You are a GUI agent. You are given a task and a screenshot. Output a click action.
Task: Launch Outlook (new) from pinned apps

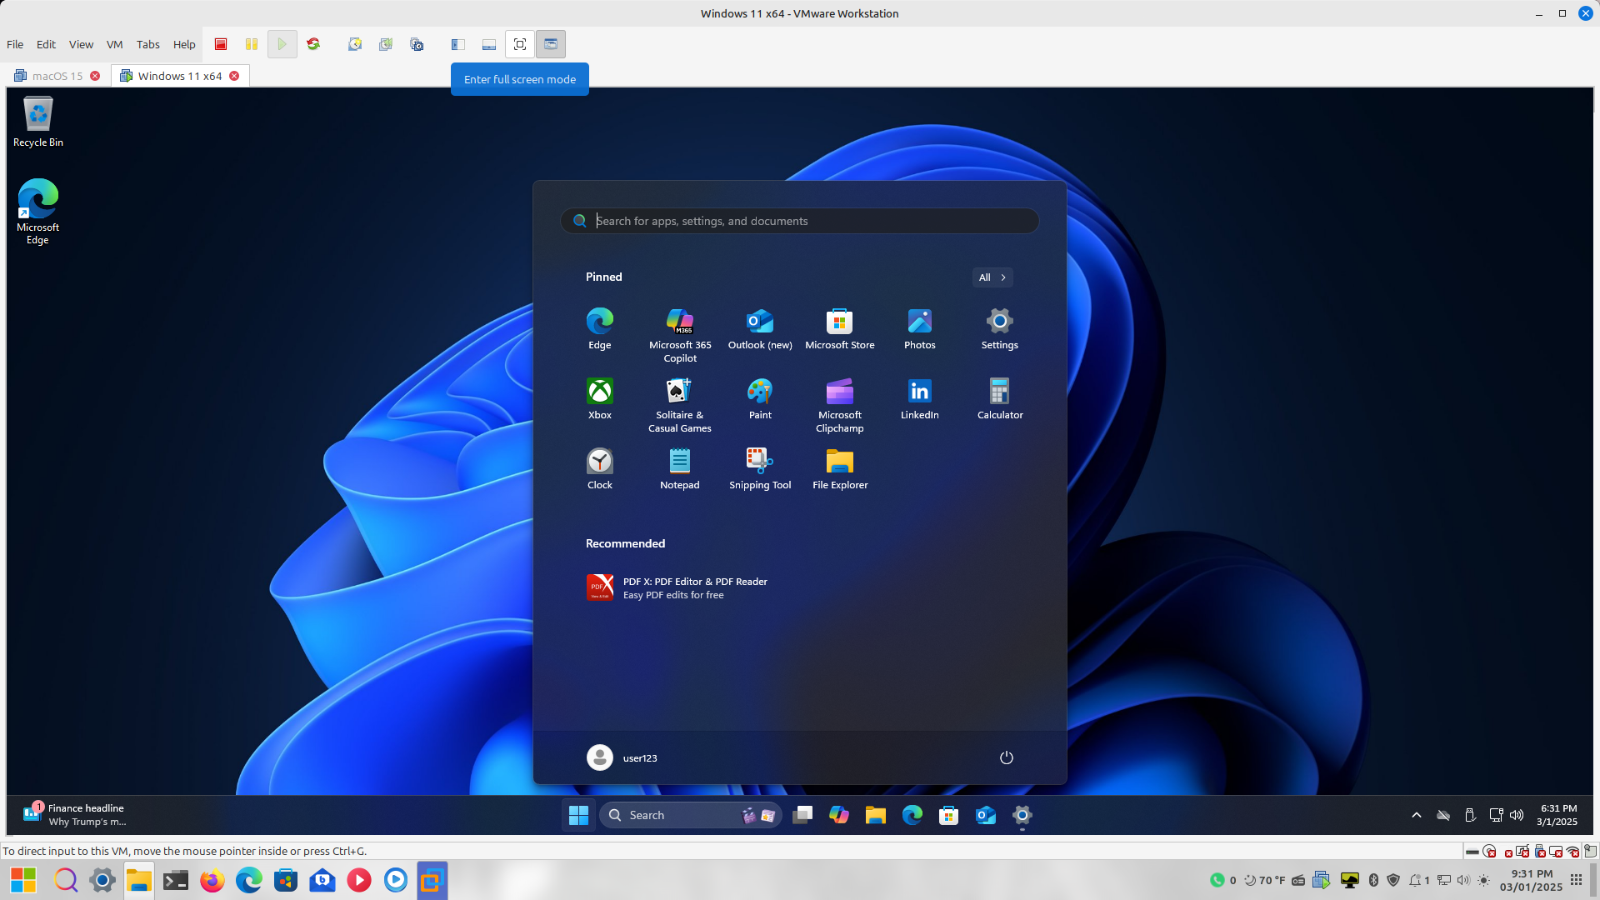[x=760, y=329]
